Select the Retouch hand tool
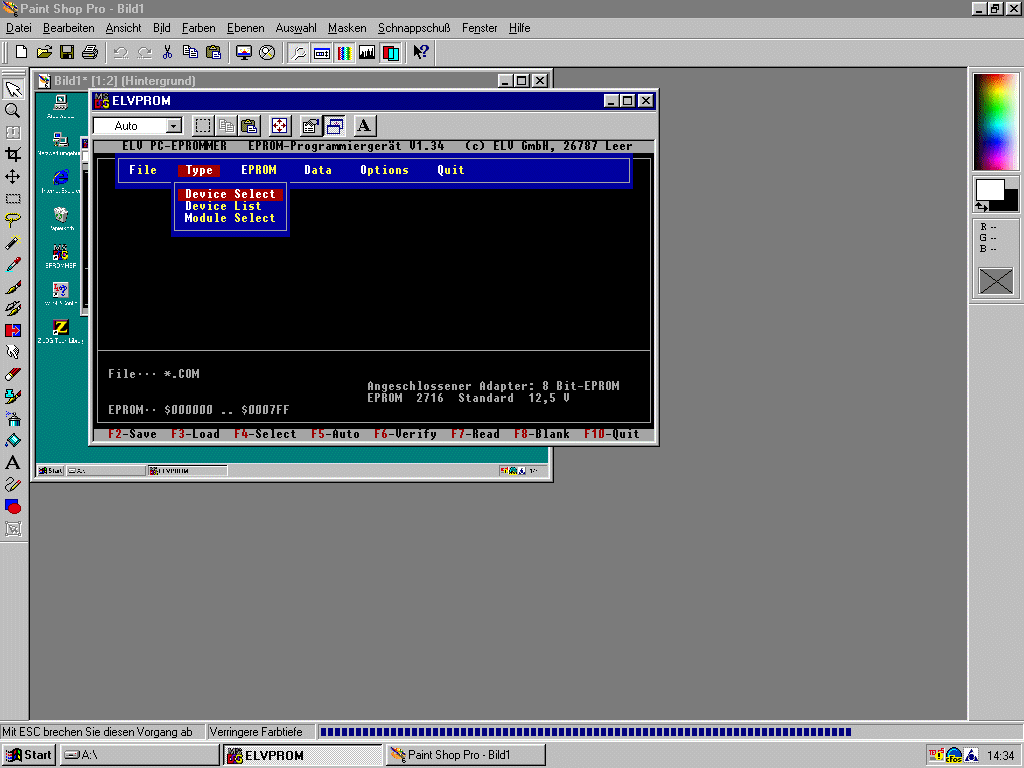 [13, 353]
